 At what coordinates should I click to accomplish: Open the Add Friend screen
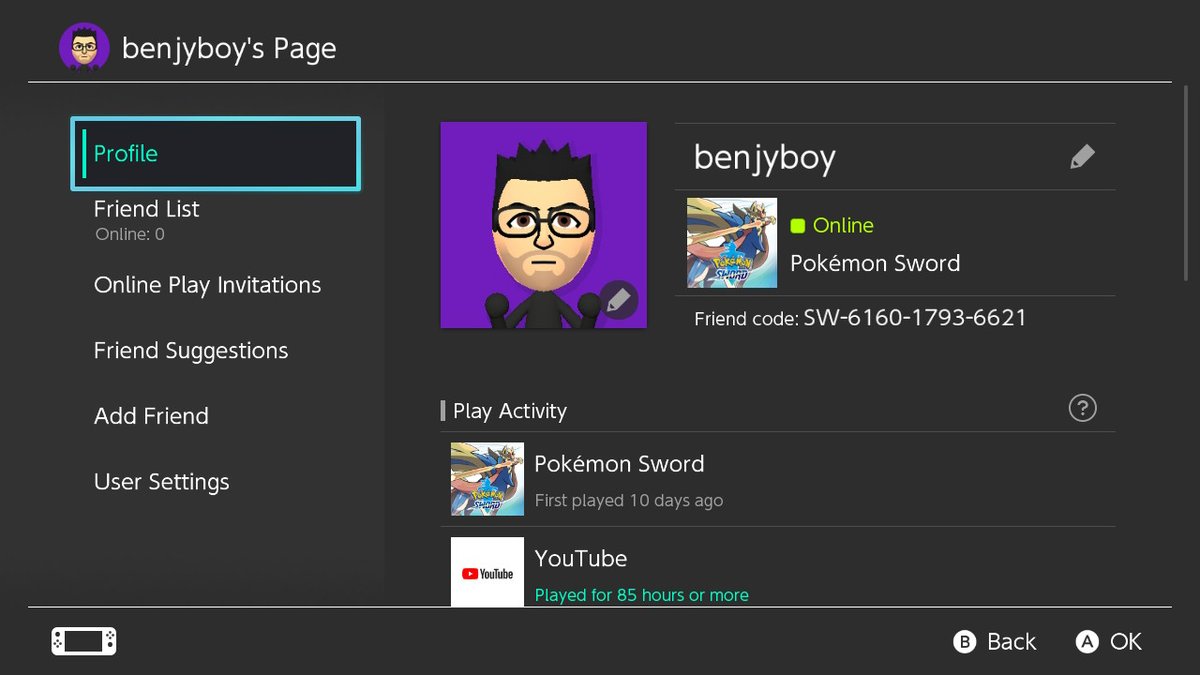pyautogui.click(x=151, y=415)
